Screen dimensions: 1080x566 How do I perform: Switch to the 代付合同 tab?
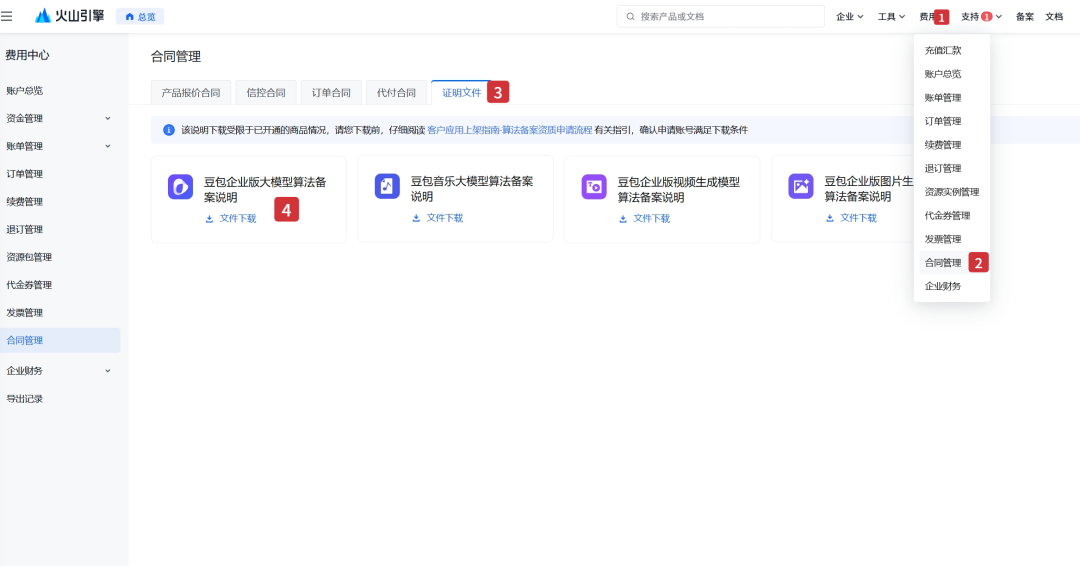pos(396,92)
